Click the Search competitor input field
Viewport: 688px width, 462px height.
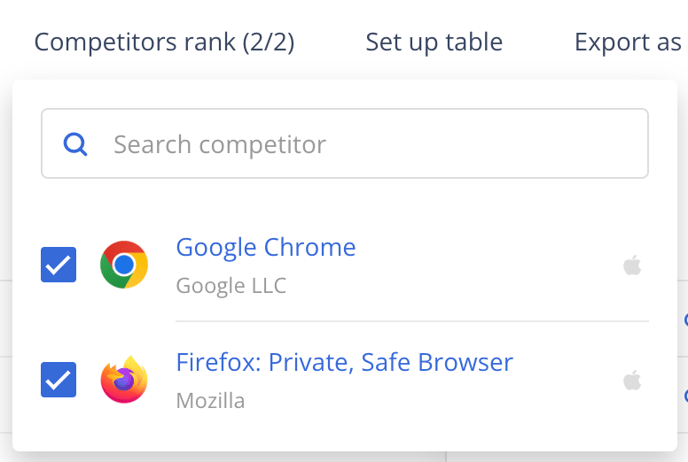(345, 143)
